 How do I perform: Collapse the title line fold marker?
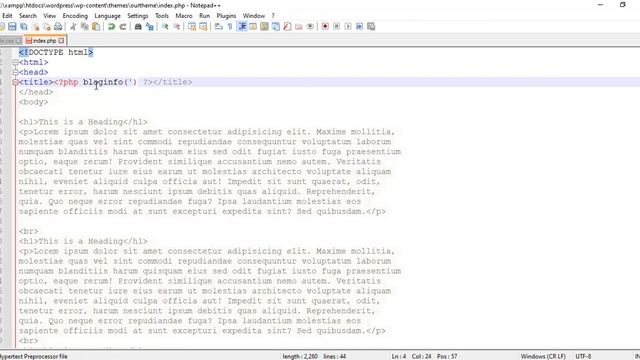coord(15,82)
